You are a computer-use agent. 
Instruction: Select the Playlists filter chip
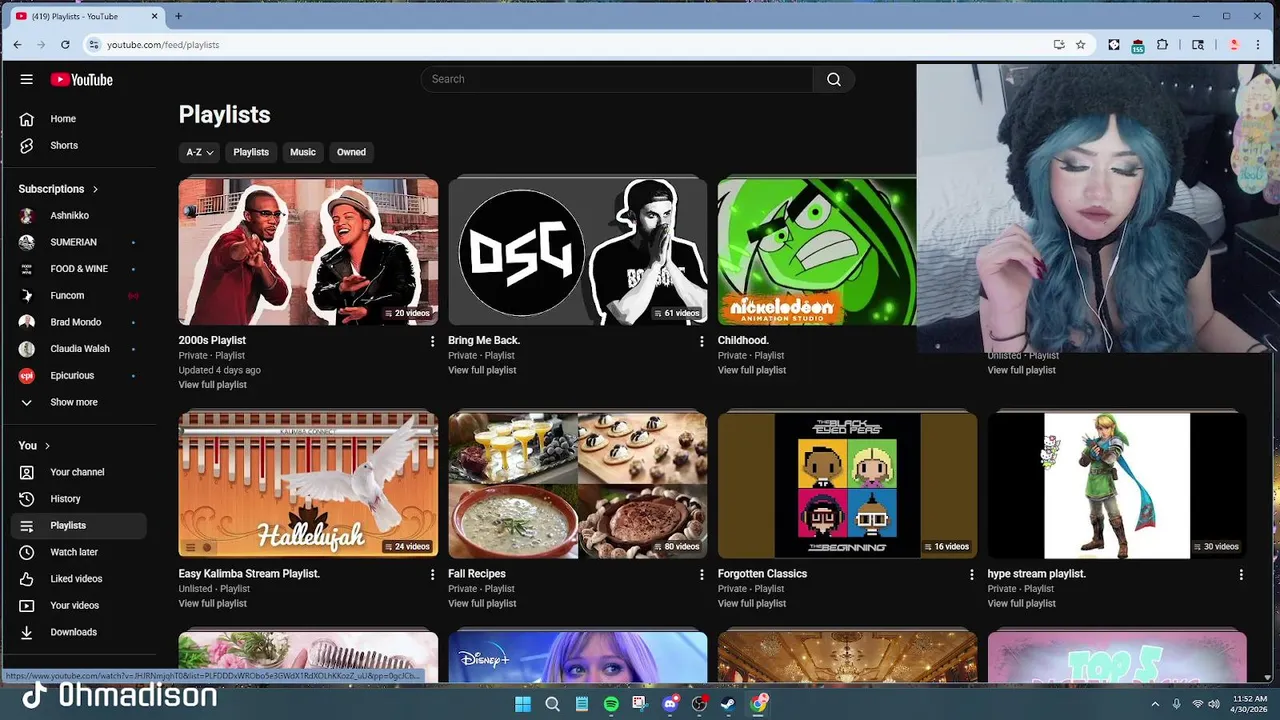pos(251,152)
